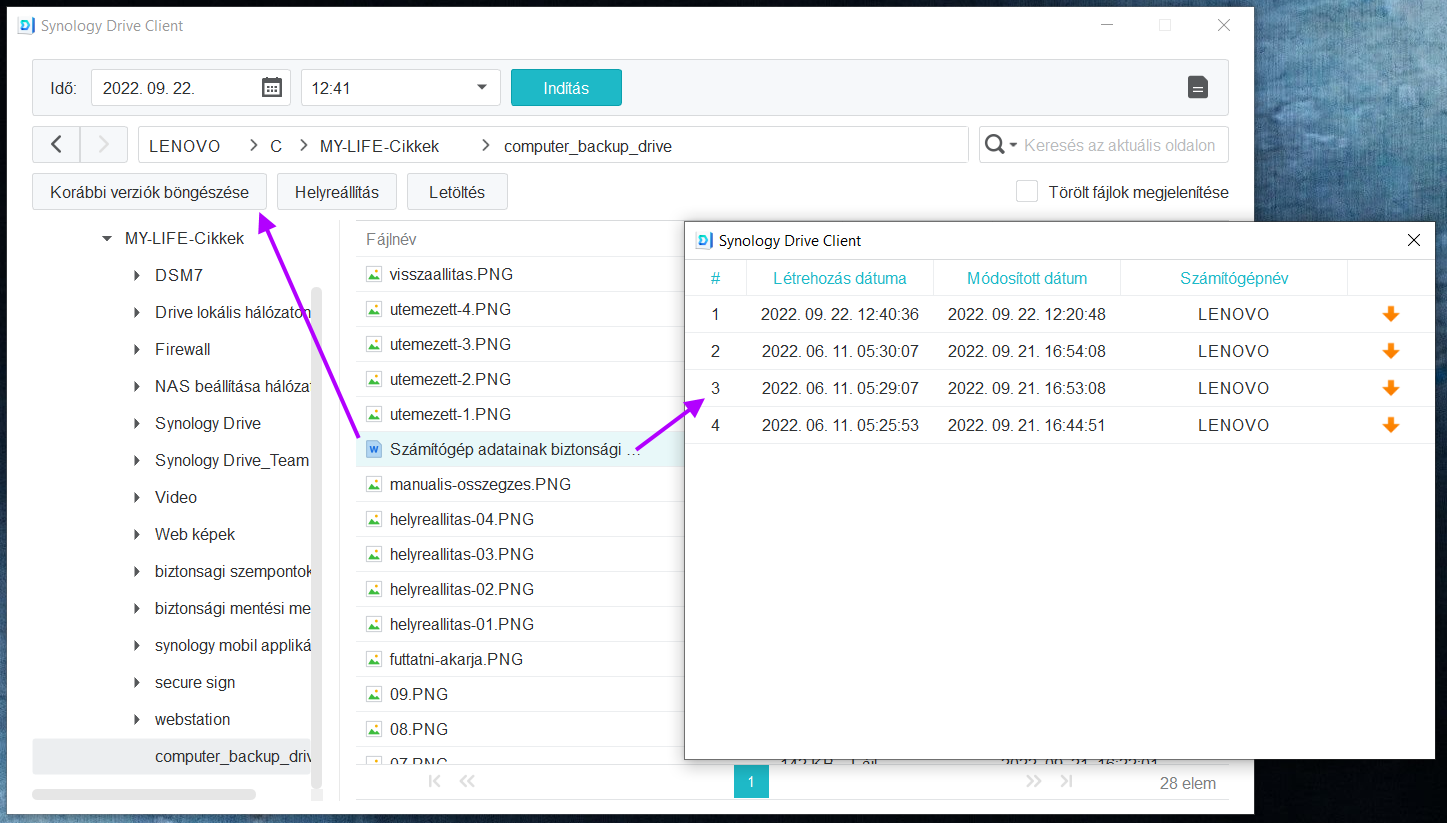
Task: Click the image icon of futtatni-akarja.PNG
Action: [x=374, y=659]
